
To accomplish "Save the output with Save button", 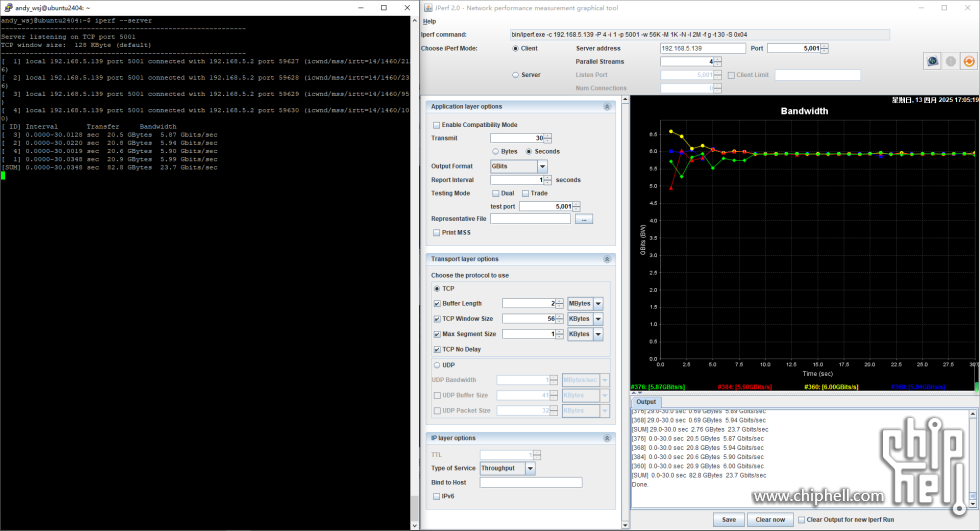I will 729,520.
